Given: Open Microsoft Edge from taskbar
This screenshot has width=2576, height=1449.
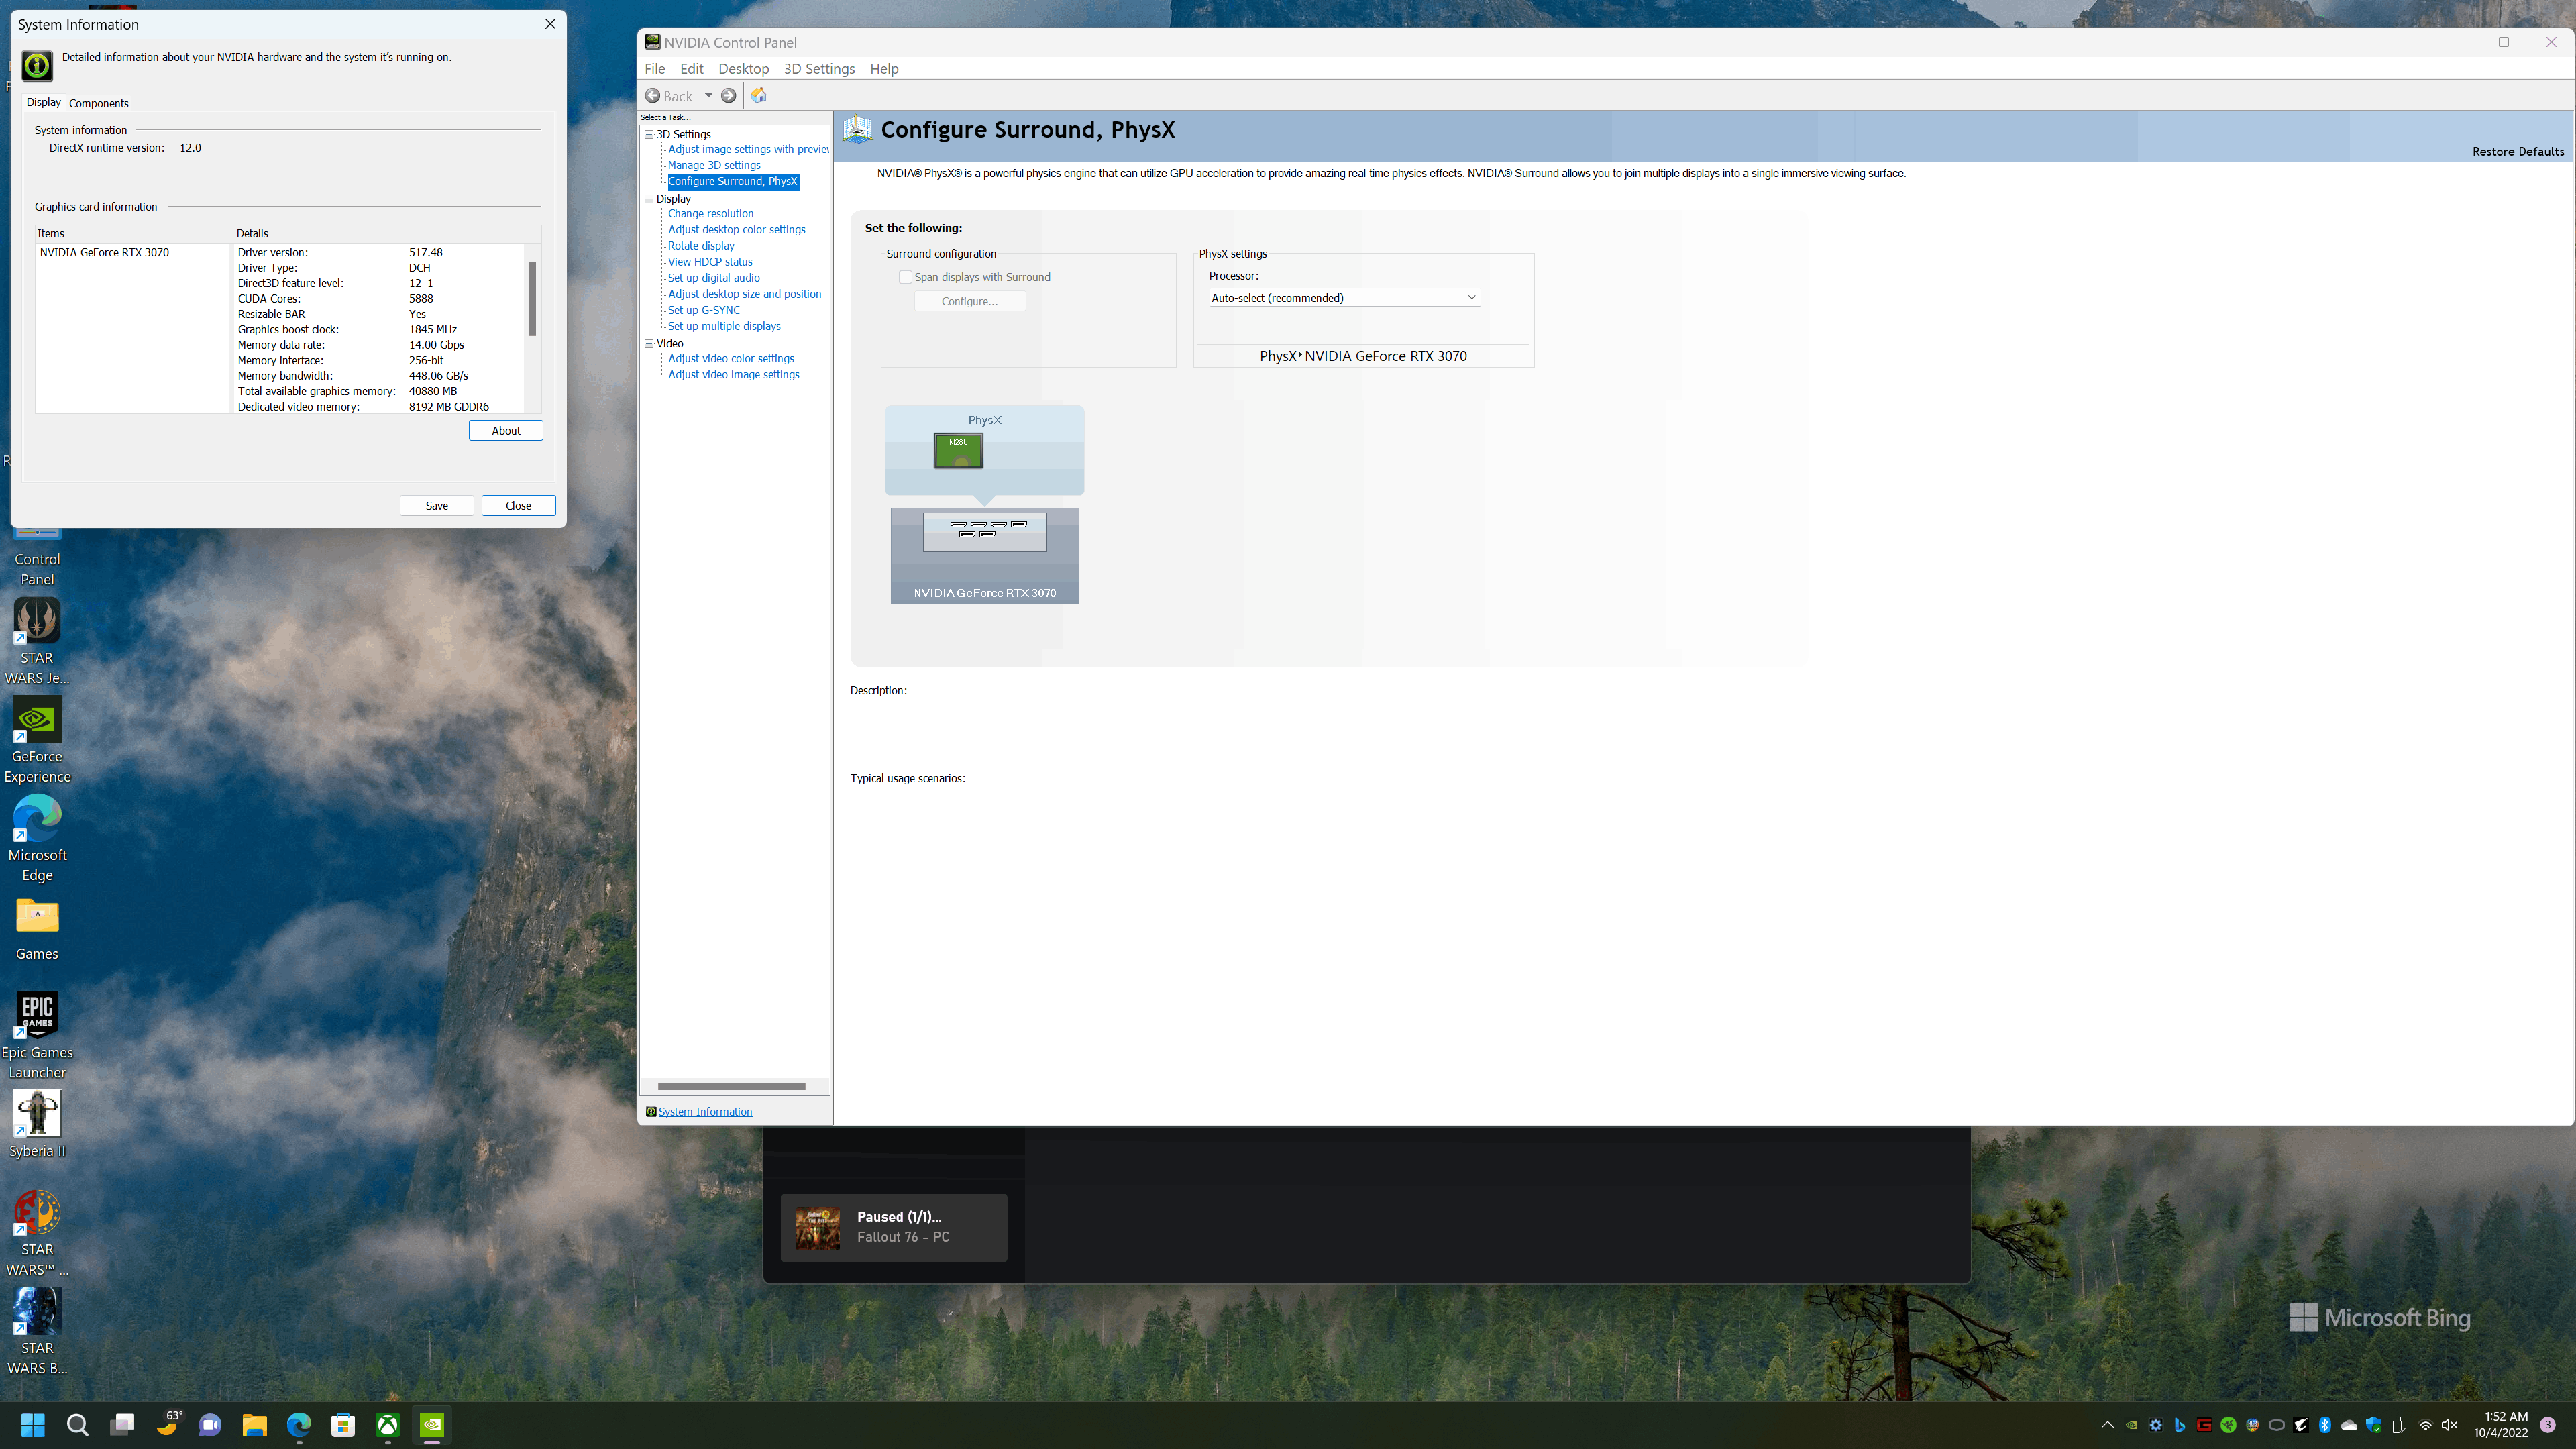Looking at the screenshot, I should tap(299, 1425).
